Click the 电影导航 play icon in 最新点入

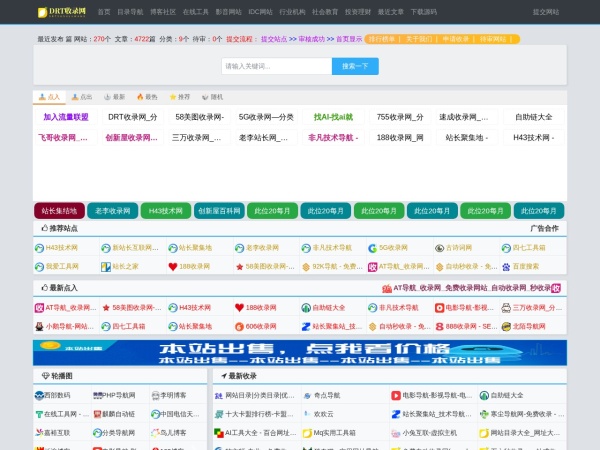click(x=439, y=308)
